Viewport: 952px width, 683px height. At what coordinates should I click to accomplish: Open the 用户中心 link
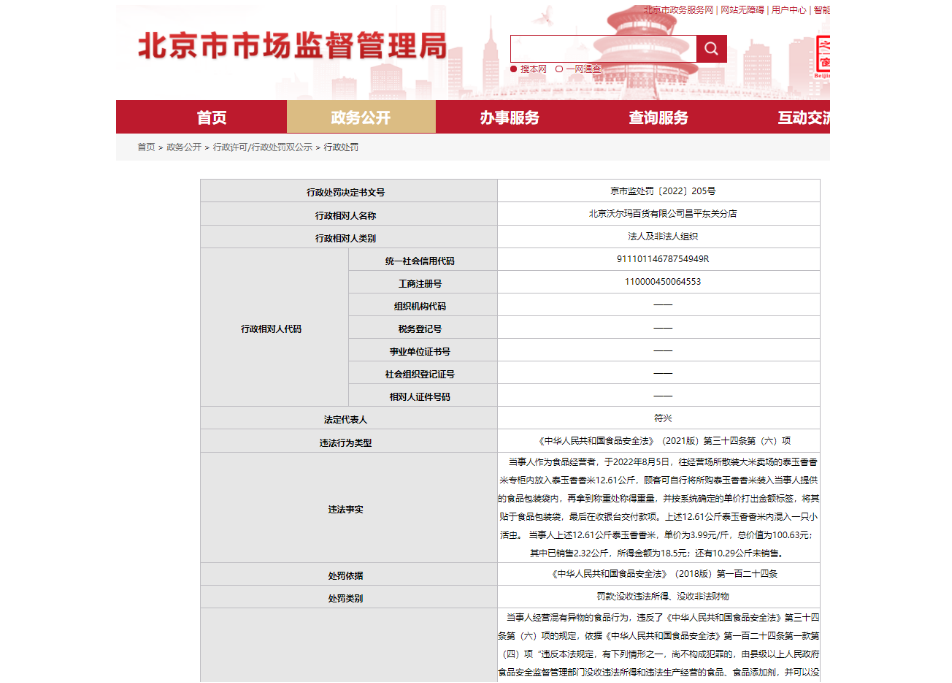(789, 9)
